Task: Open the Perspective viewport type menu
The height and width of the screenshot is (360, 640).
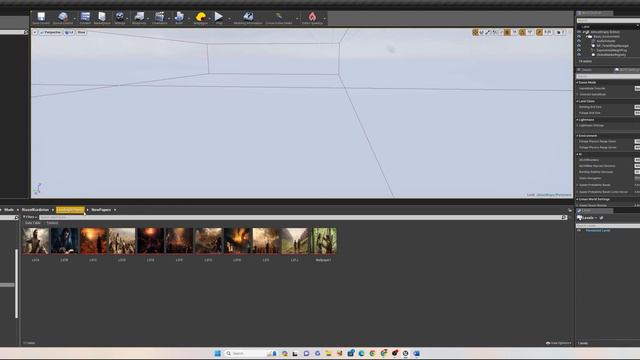Action: click(51, 32)
